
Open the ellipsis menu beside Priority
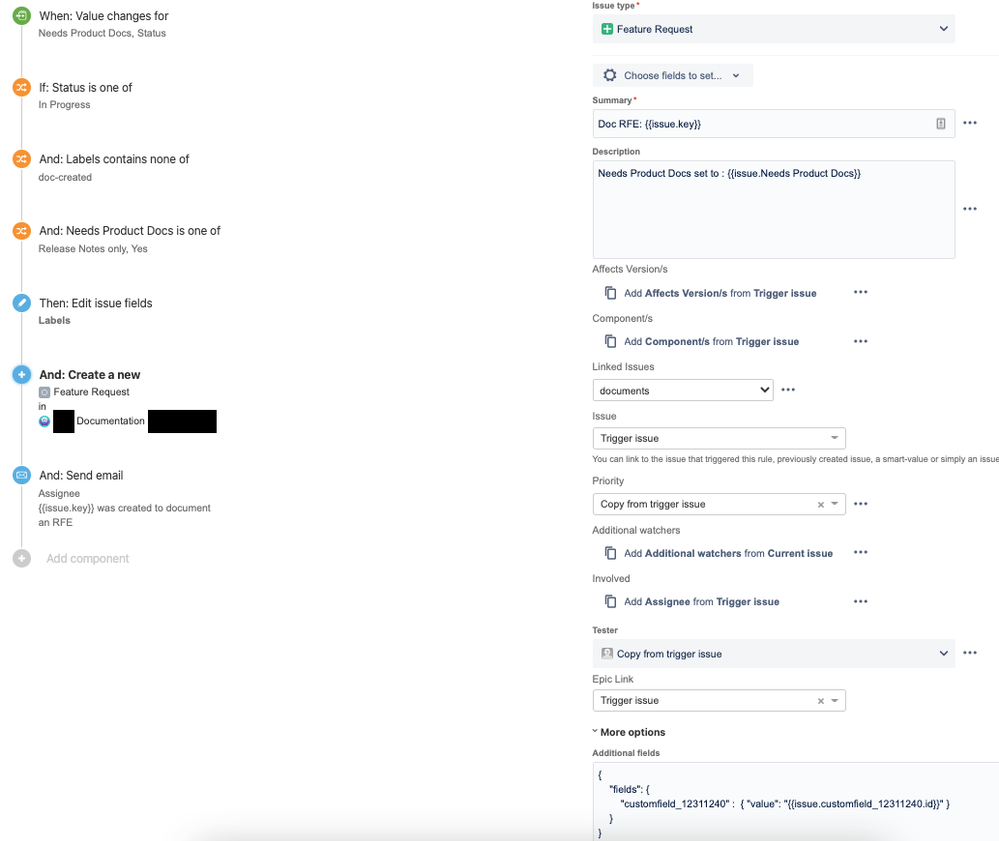859,503
